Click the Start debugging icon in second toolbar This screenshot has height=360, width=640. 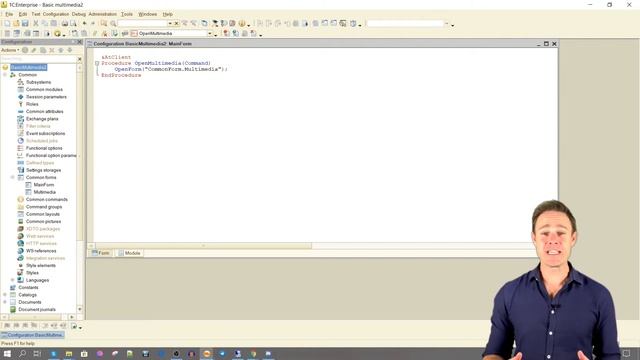[57, 33]
